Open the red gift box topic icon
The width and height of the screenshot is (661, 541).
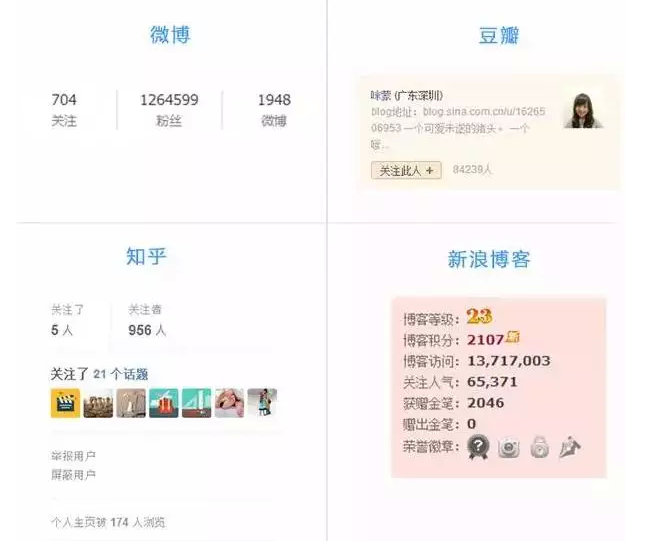(164, 403)
